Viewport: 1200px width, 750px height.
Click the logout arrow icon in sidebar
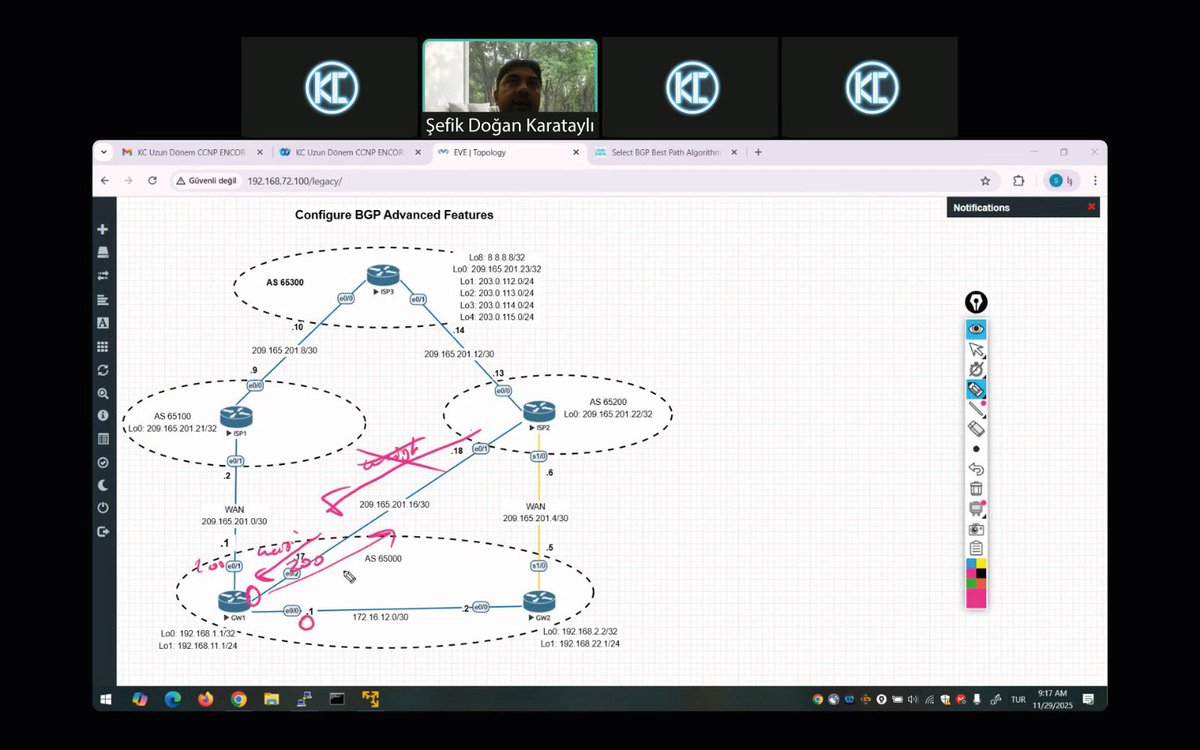point(103,532)
